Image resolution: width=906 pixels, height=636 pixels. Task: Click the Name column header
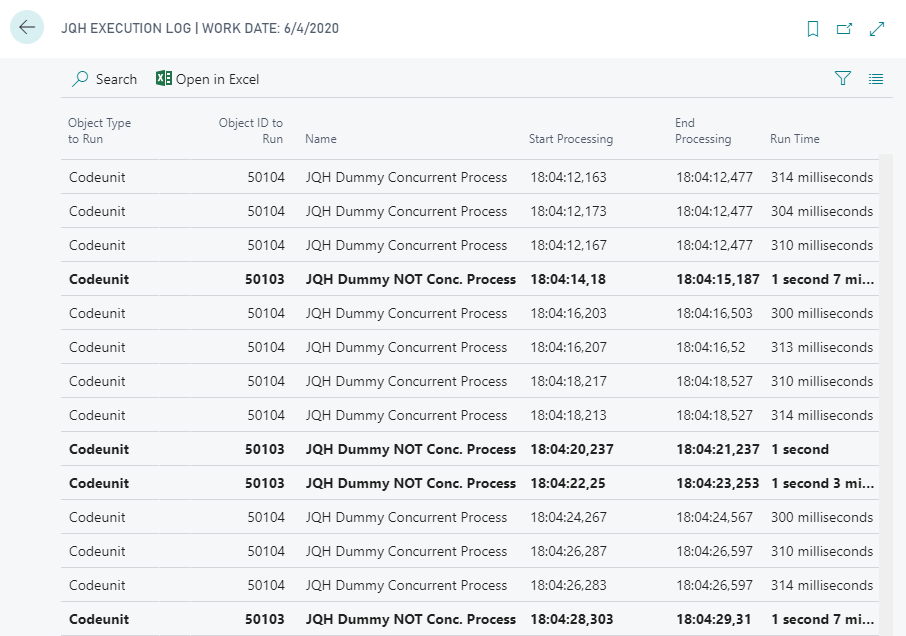coord(321,139)
